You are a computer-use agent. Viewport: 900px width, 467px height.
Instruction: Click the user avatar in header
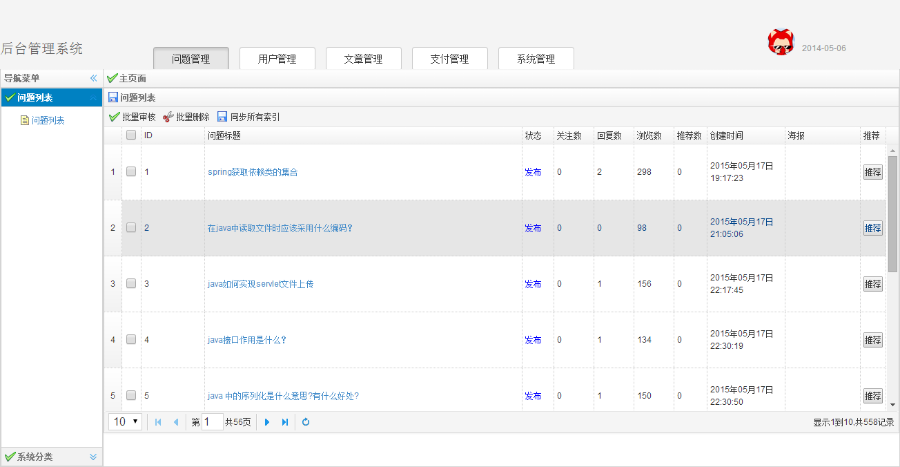(x=780, y=43)
